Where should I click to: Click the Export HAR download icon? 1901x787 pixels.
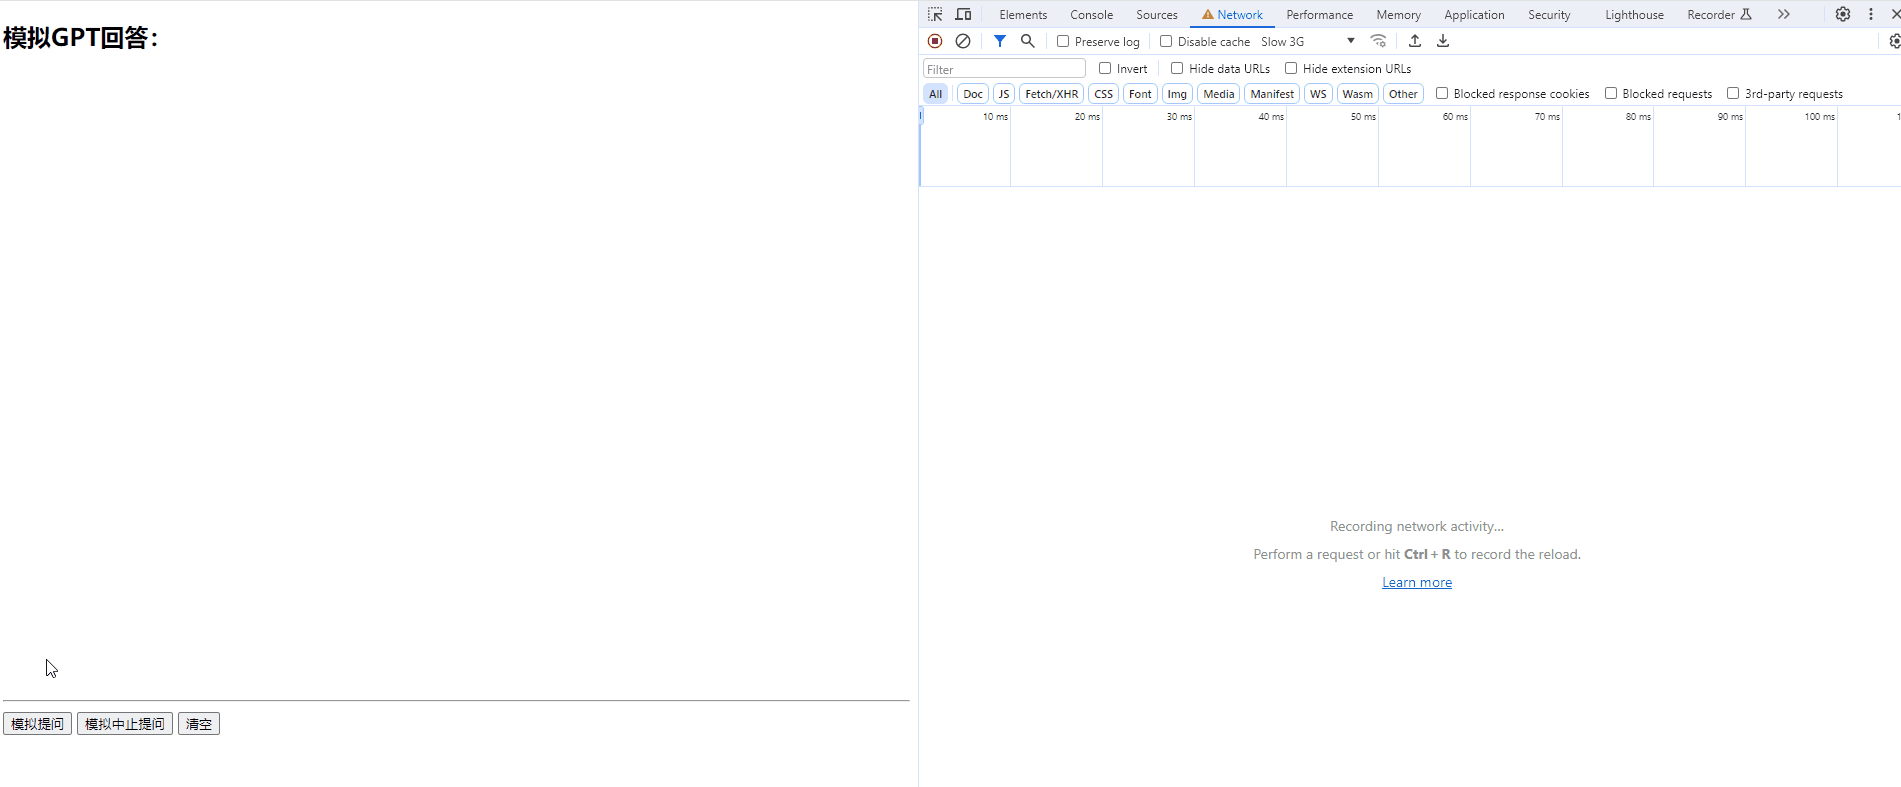(1443, 41)
